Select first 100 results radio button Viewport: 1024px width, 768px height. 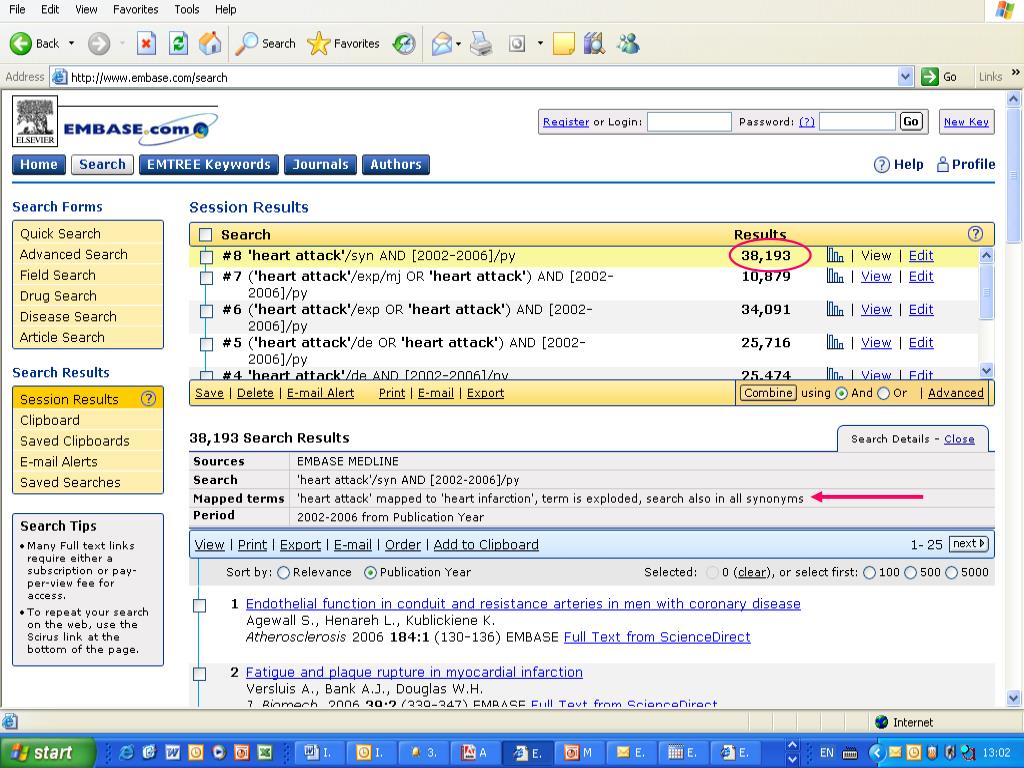pyautogui.click(x=869, y=573)
